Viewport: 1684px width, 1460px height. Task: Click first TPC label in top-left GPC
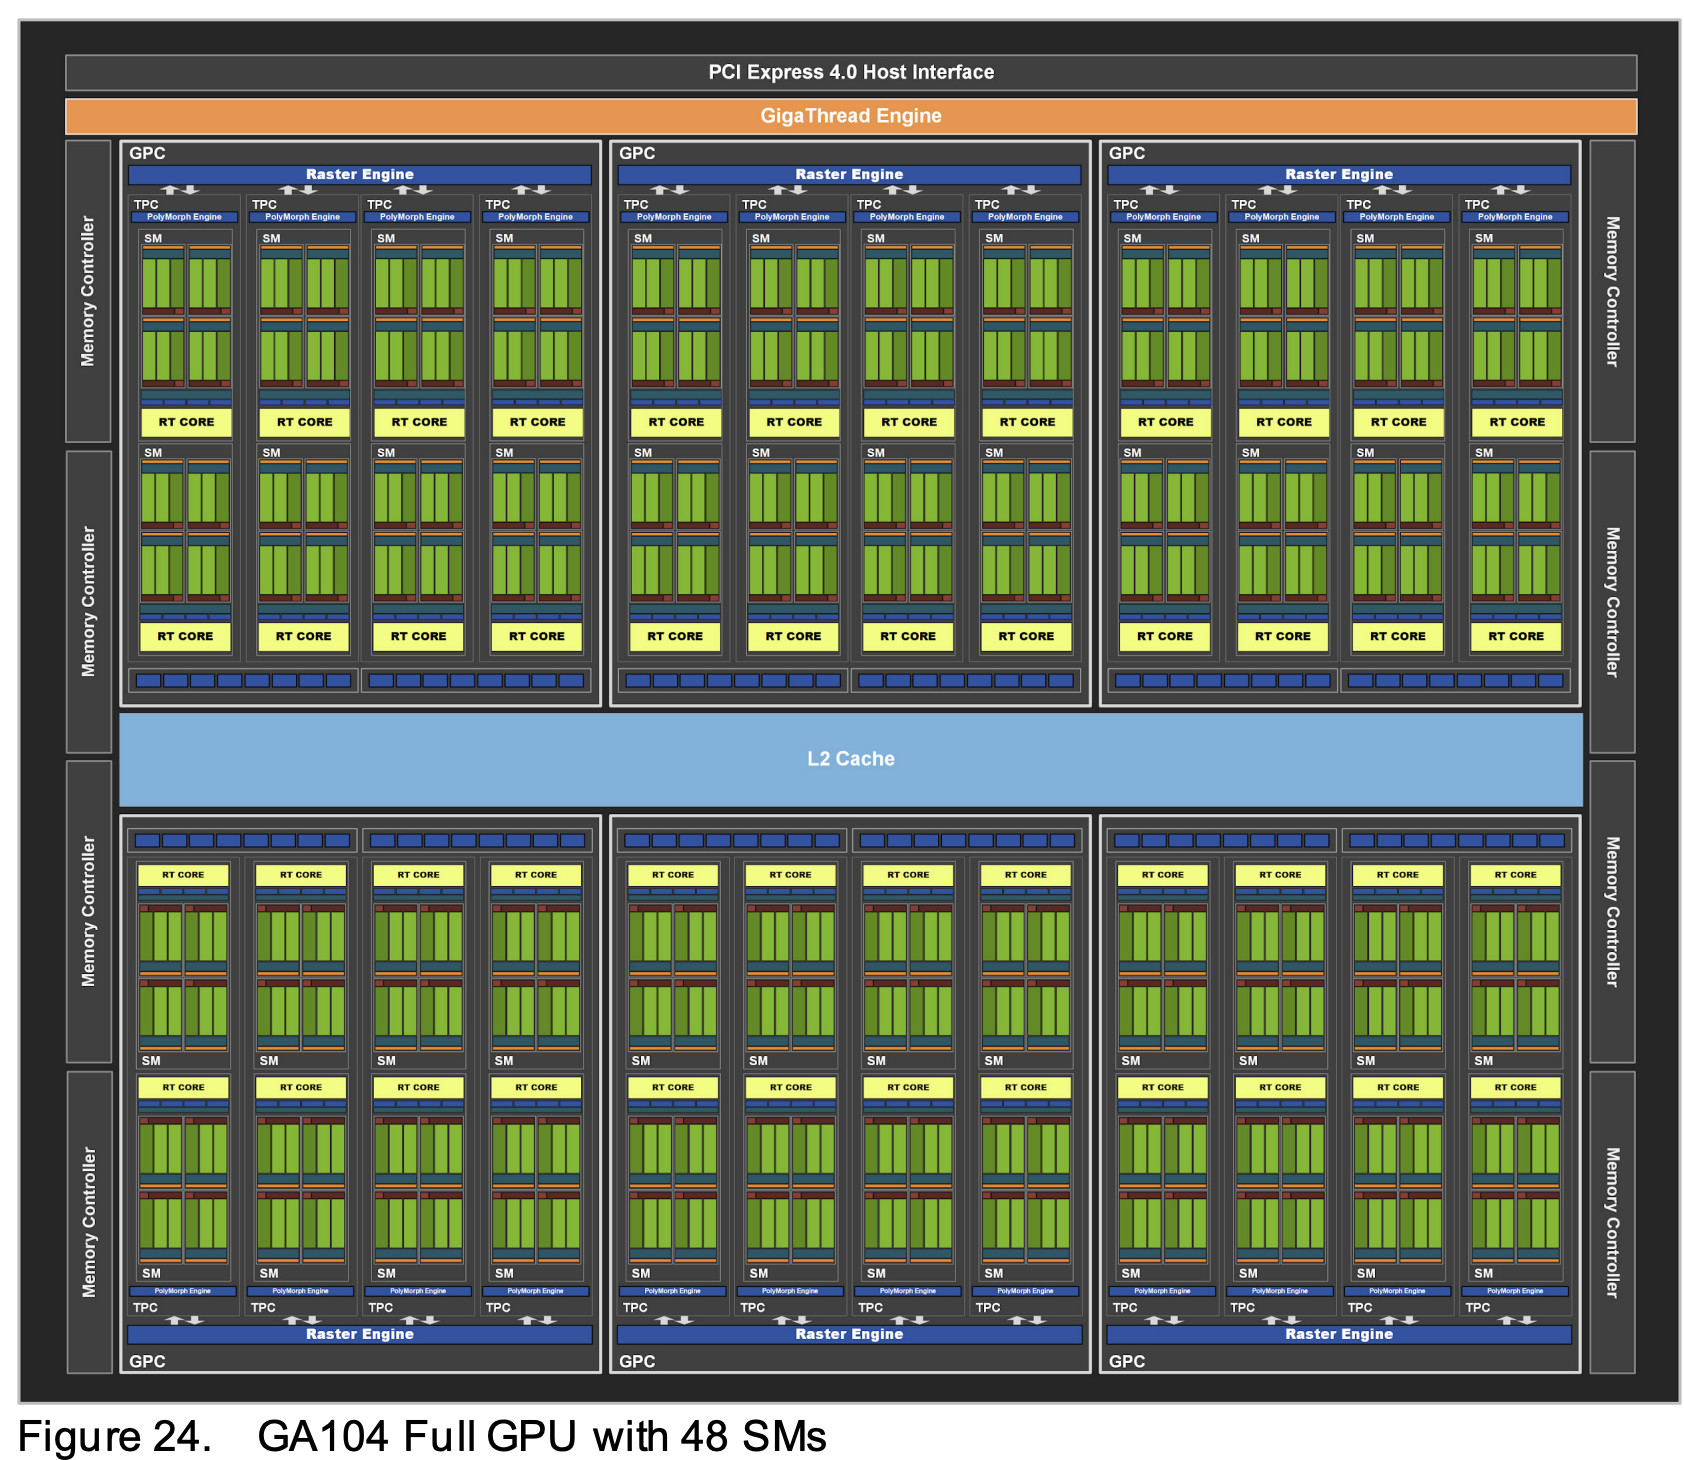point(146,204)
